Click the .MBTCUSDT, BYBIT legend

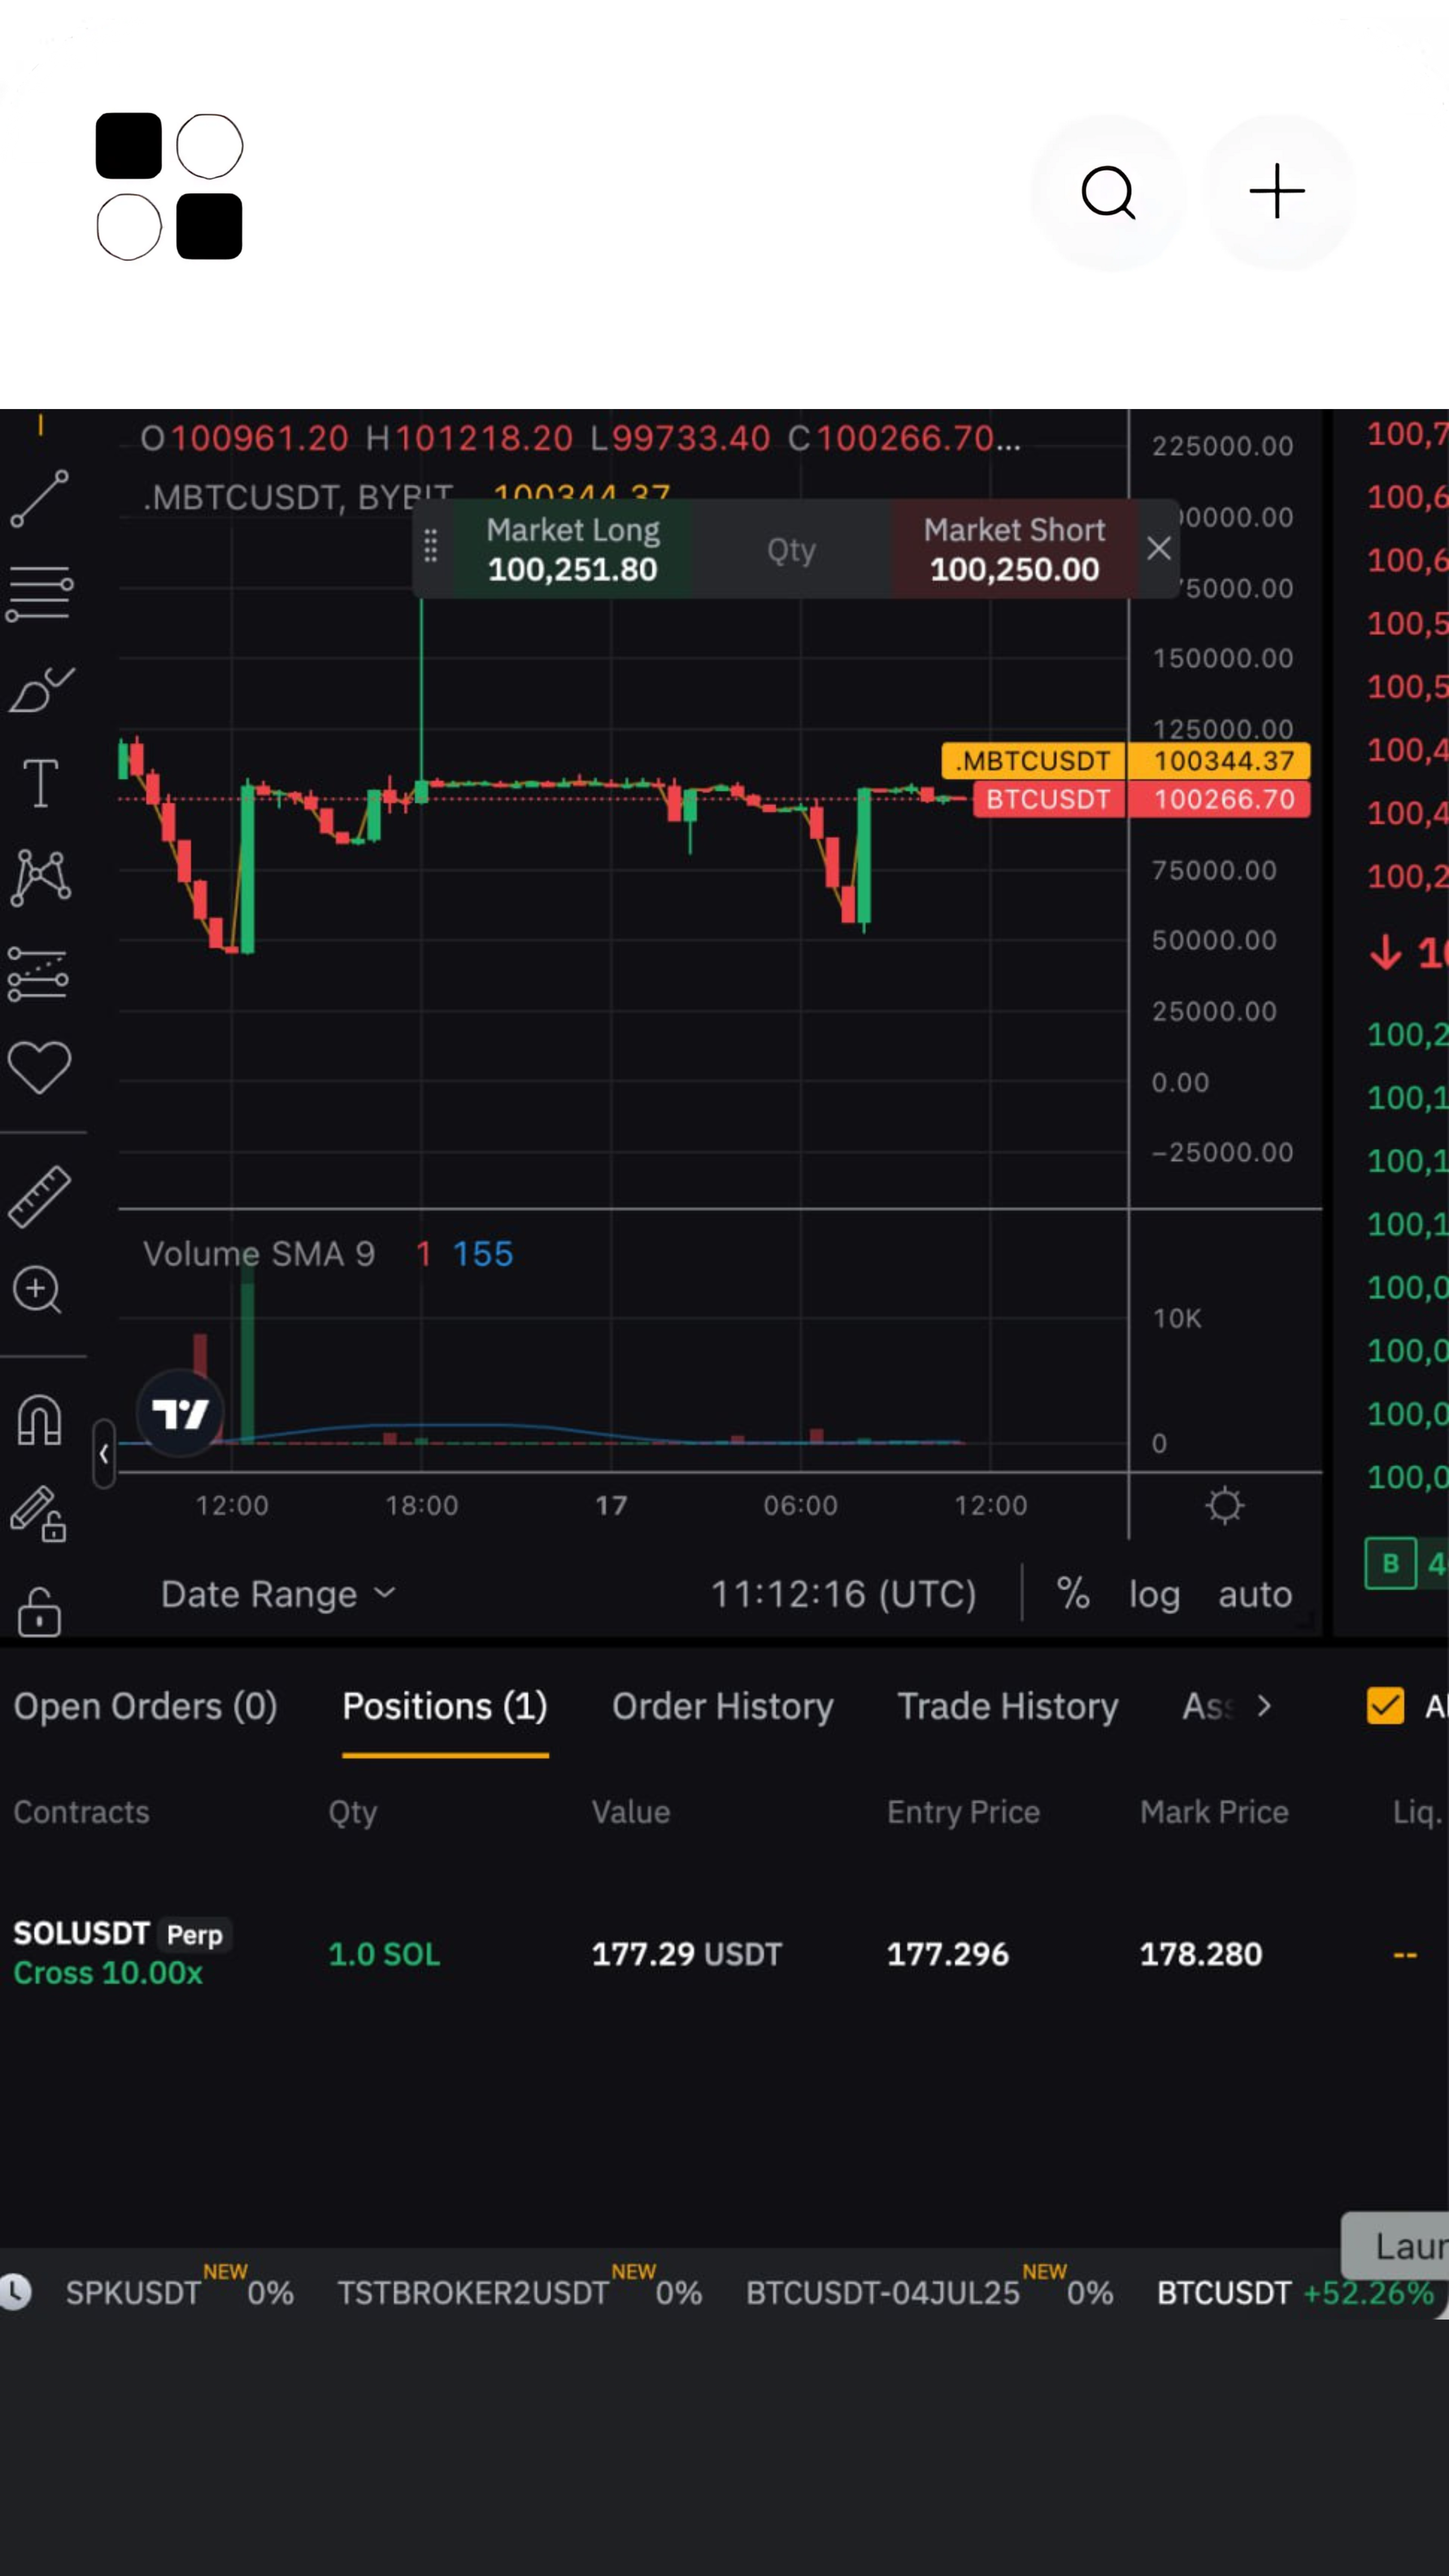(x=298, y=497)
